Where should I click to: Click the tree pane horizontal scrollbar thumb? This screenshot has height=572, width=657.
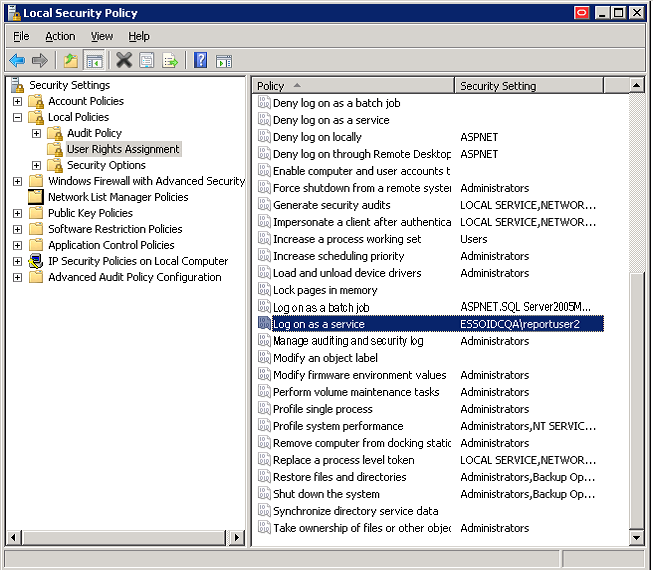(x=124, y=538)
